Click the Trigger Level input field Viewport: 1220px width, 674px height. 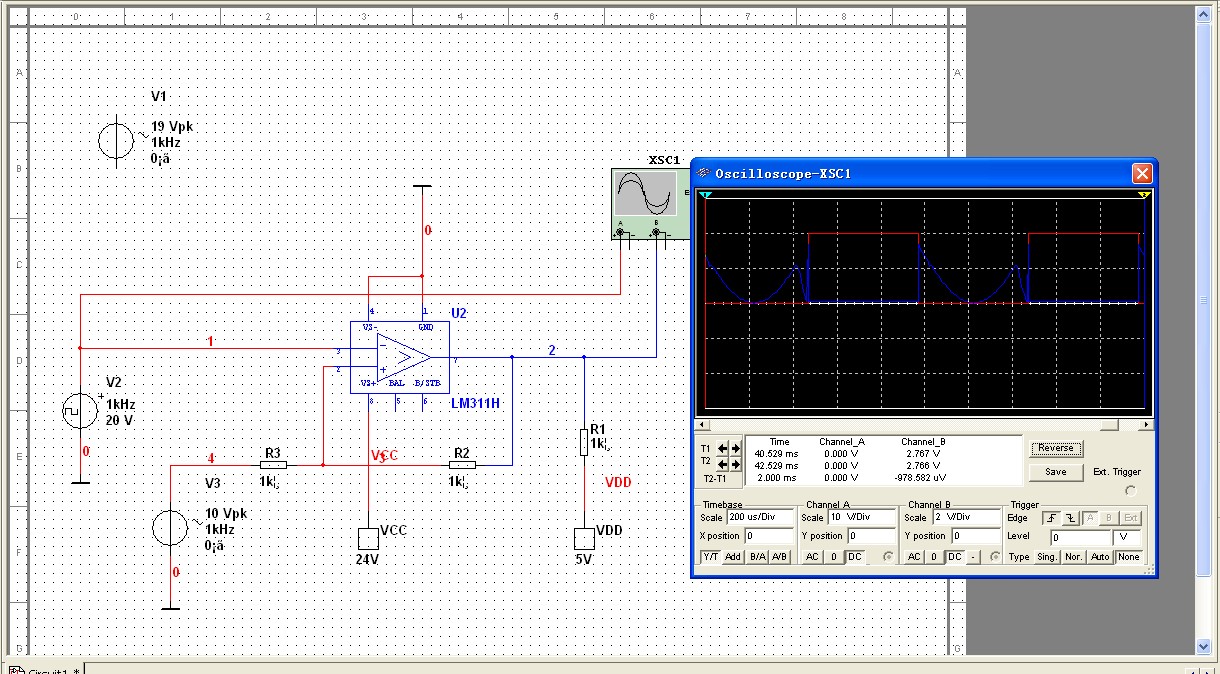(x=1078, y=538)
